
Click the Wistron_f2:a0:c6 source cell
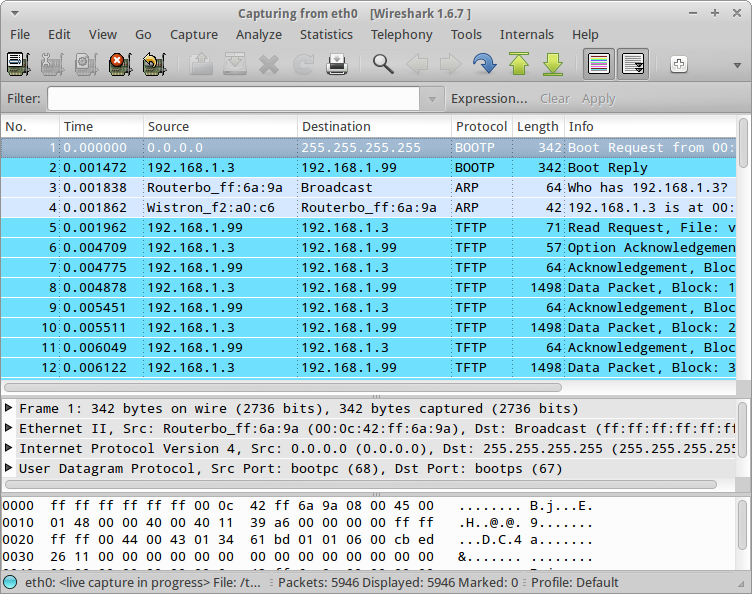[x=211, y=208]
